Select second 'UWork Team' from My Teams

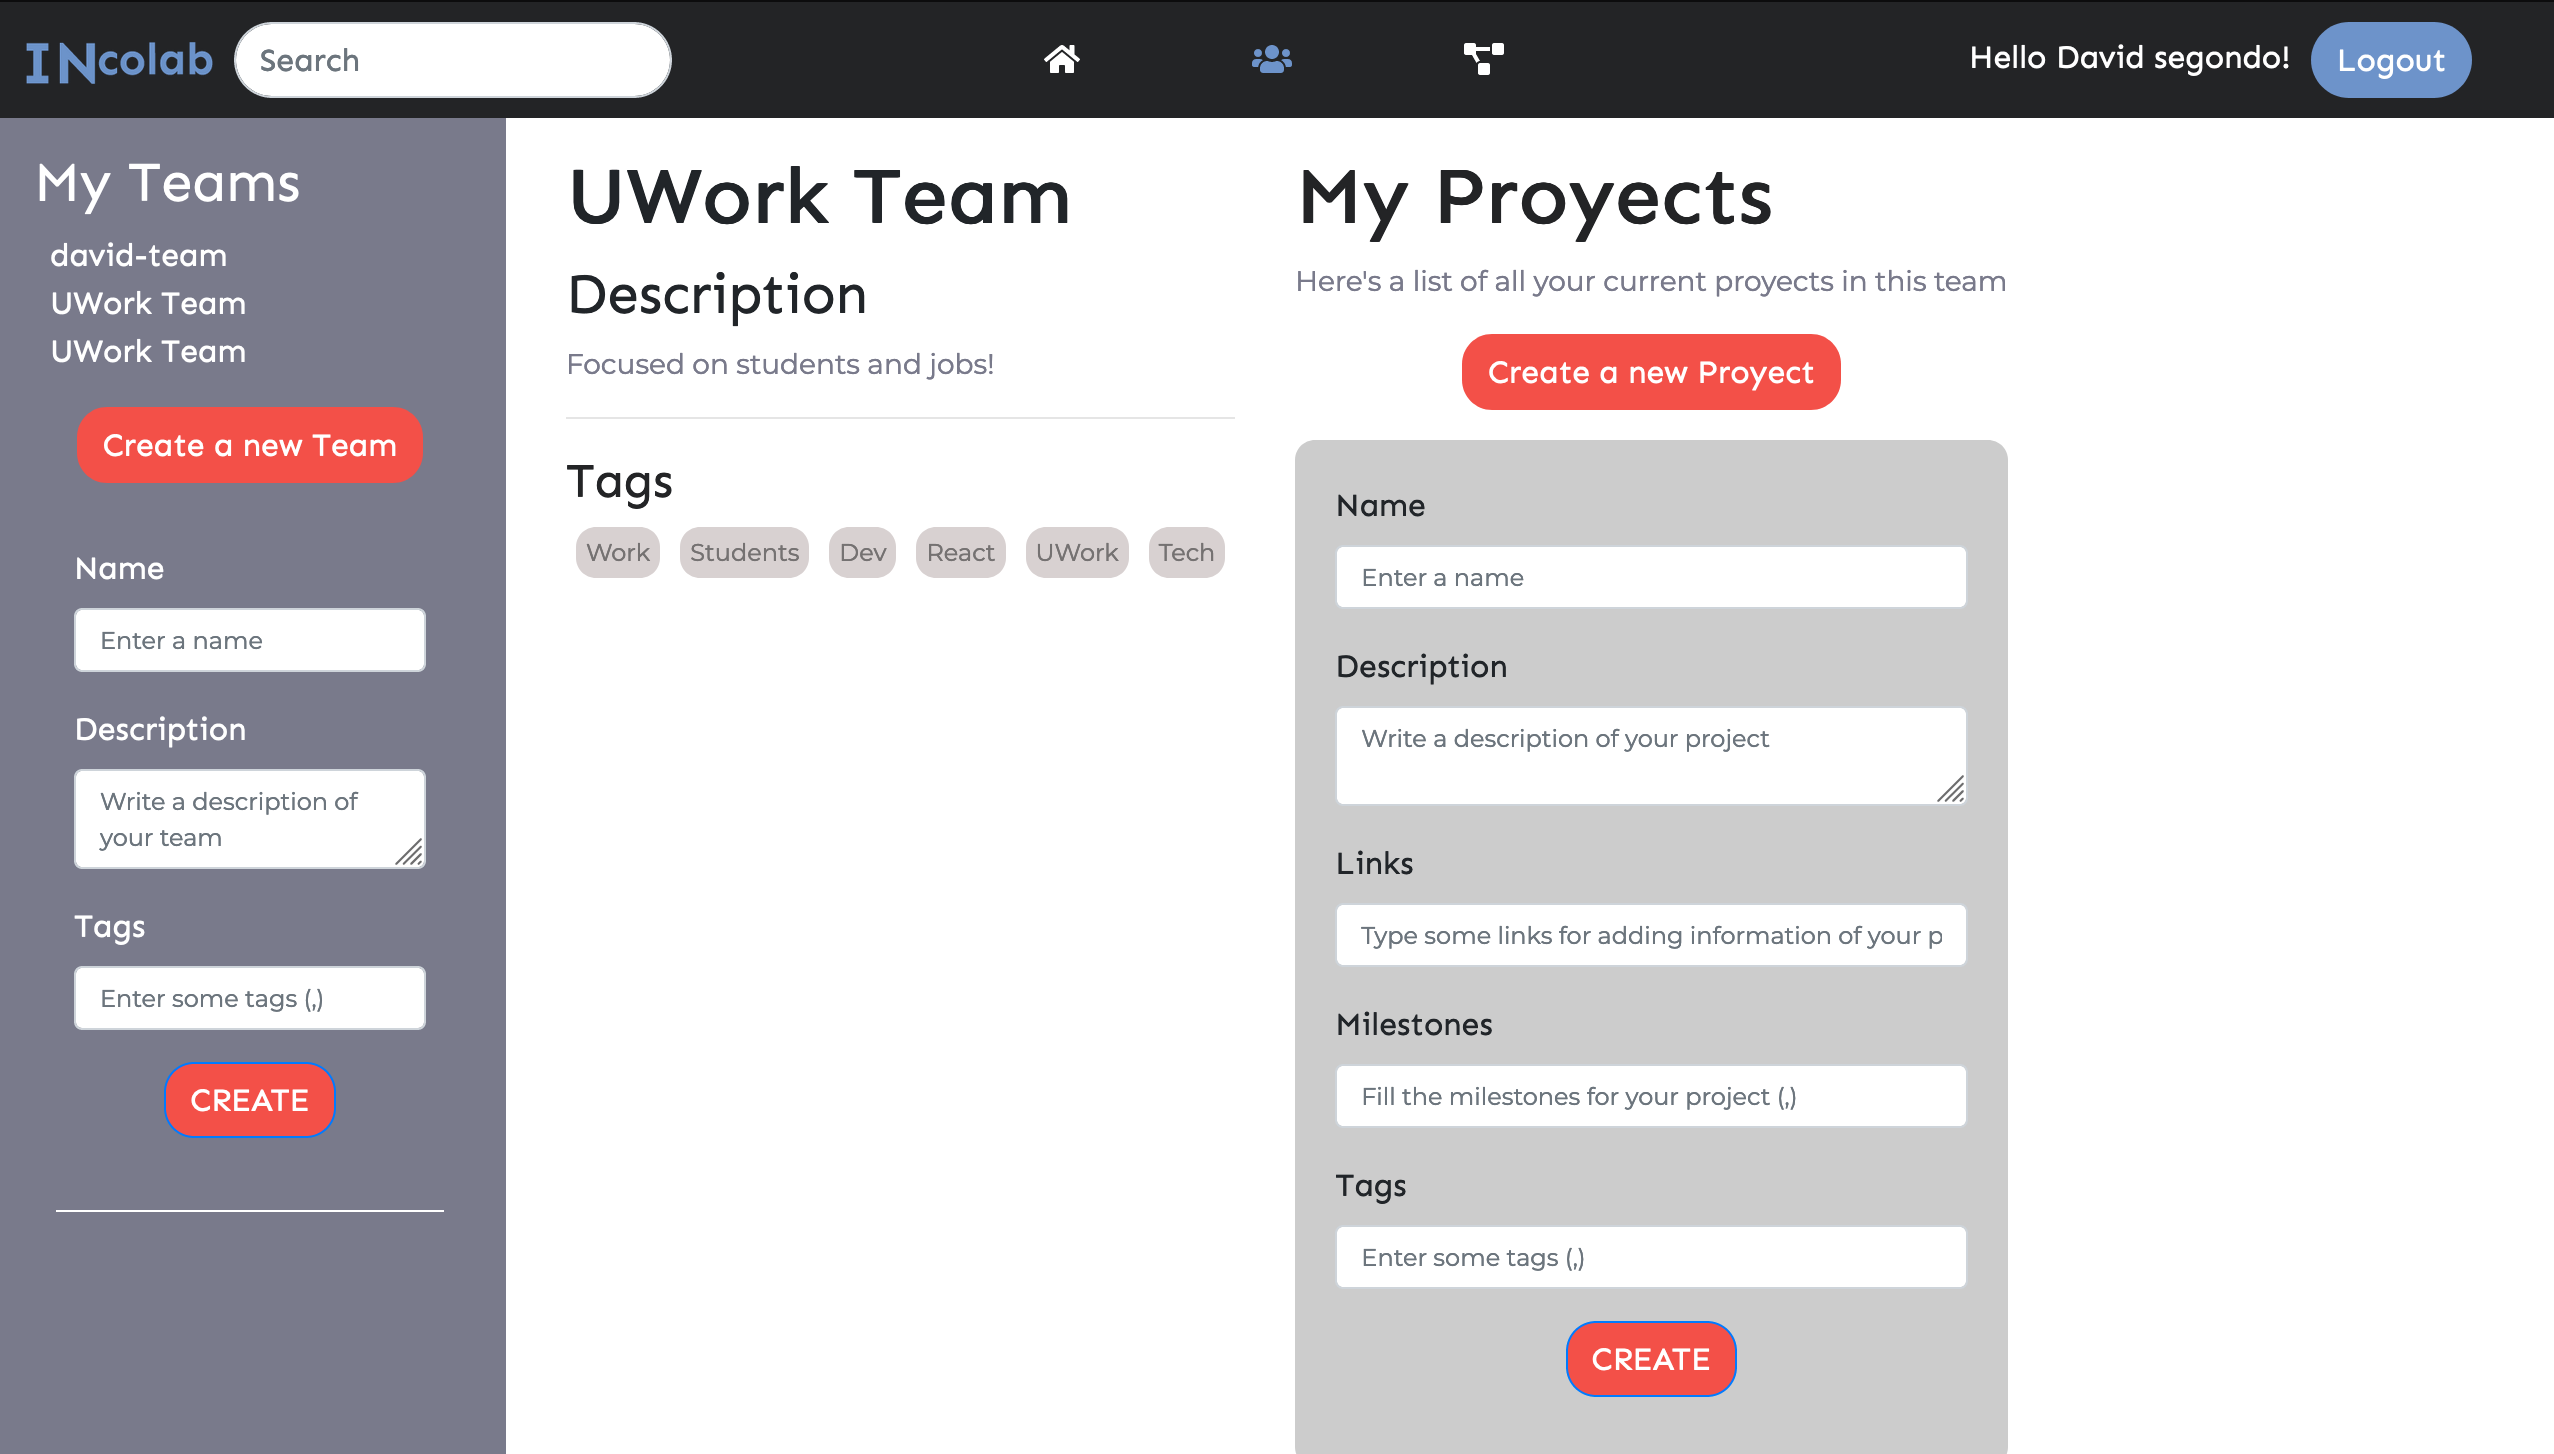(x=147, y=351)
